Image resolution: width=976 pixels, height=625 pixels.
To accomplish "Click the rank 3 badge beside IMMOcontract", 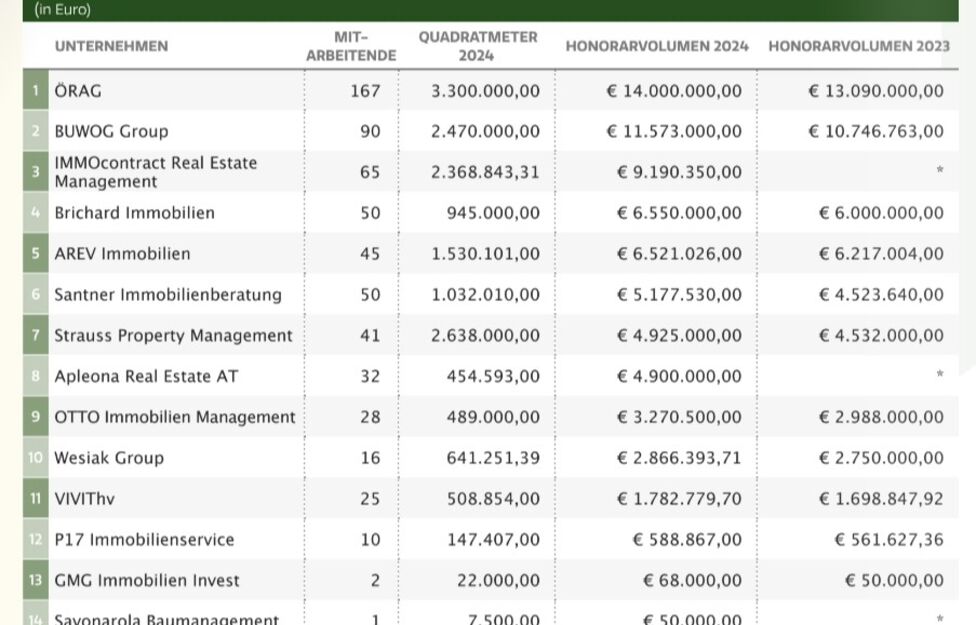I will click(x=36, y=172).
